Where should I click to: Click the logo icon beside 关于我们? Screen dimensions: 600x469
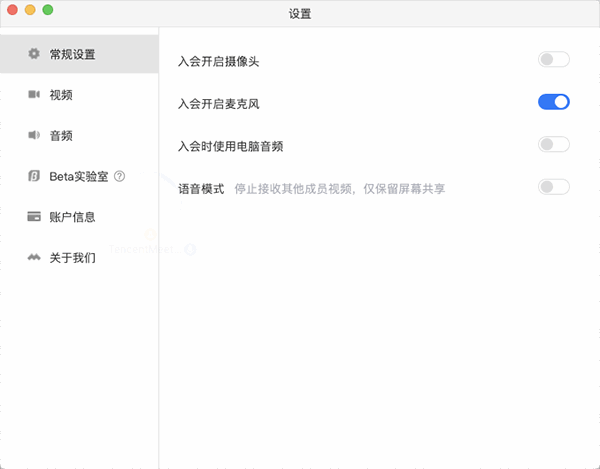34,257
